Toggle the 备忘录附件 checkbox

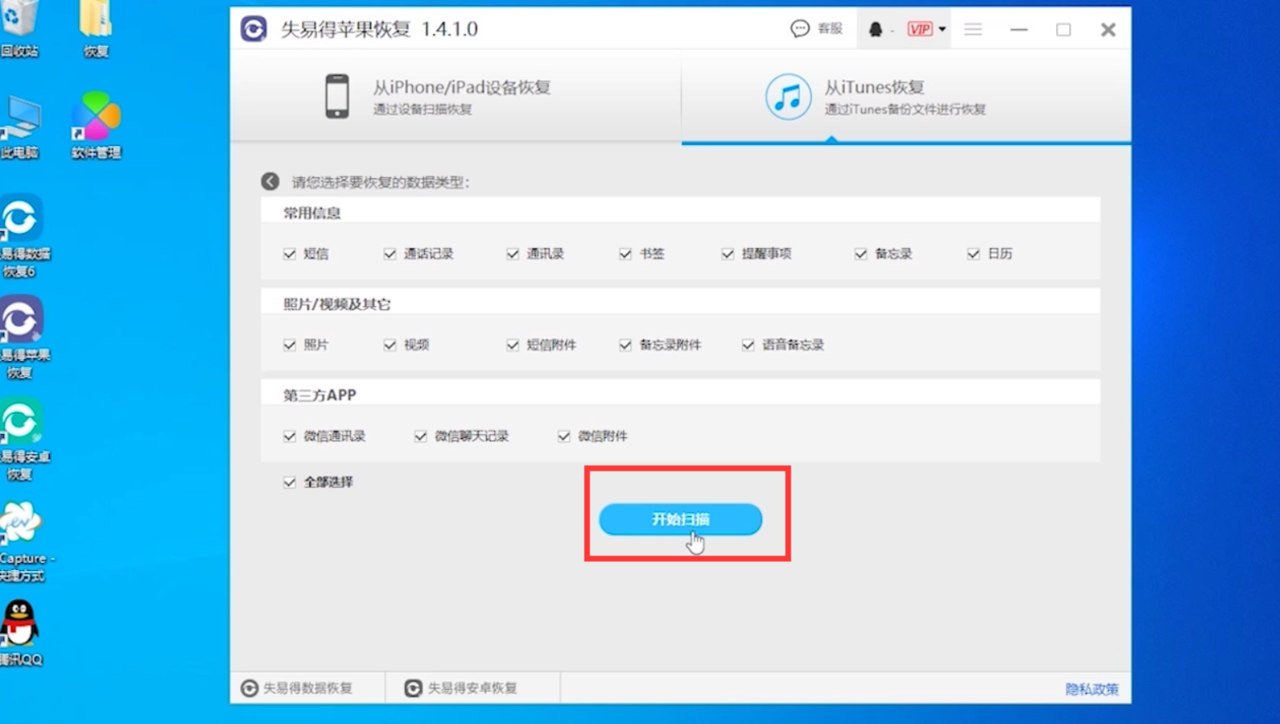pyautogui.click(x=626, y=345)
